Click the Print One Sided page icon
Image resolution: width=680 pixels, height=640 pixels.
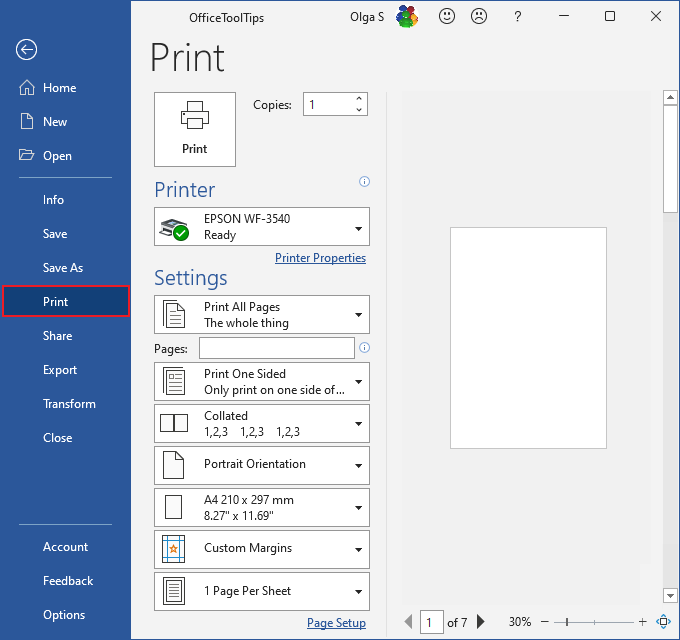click(174, 382)
